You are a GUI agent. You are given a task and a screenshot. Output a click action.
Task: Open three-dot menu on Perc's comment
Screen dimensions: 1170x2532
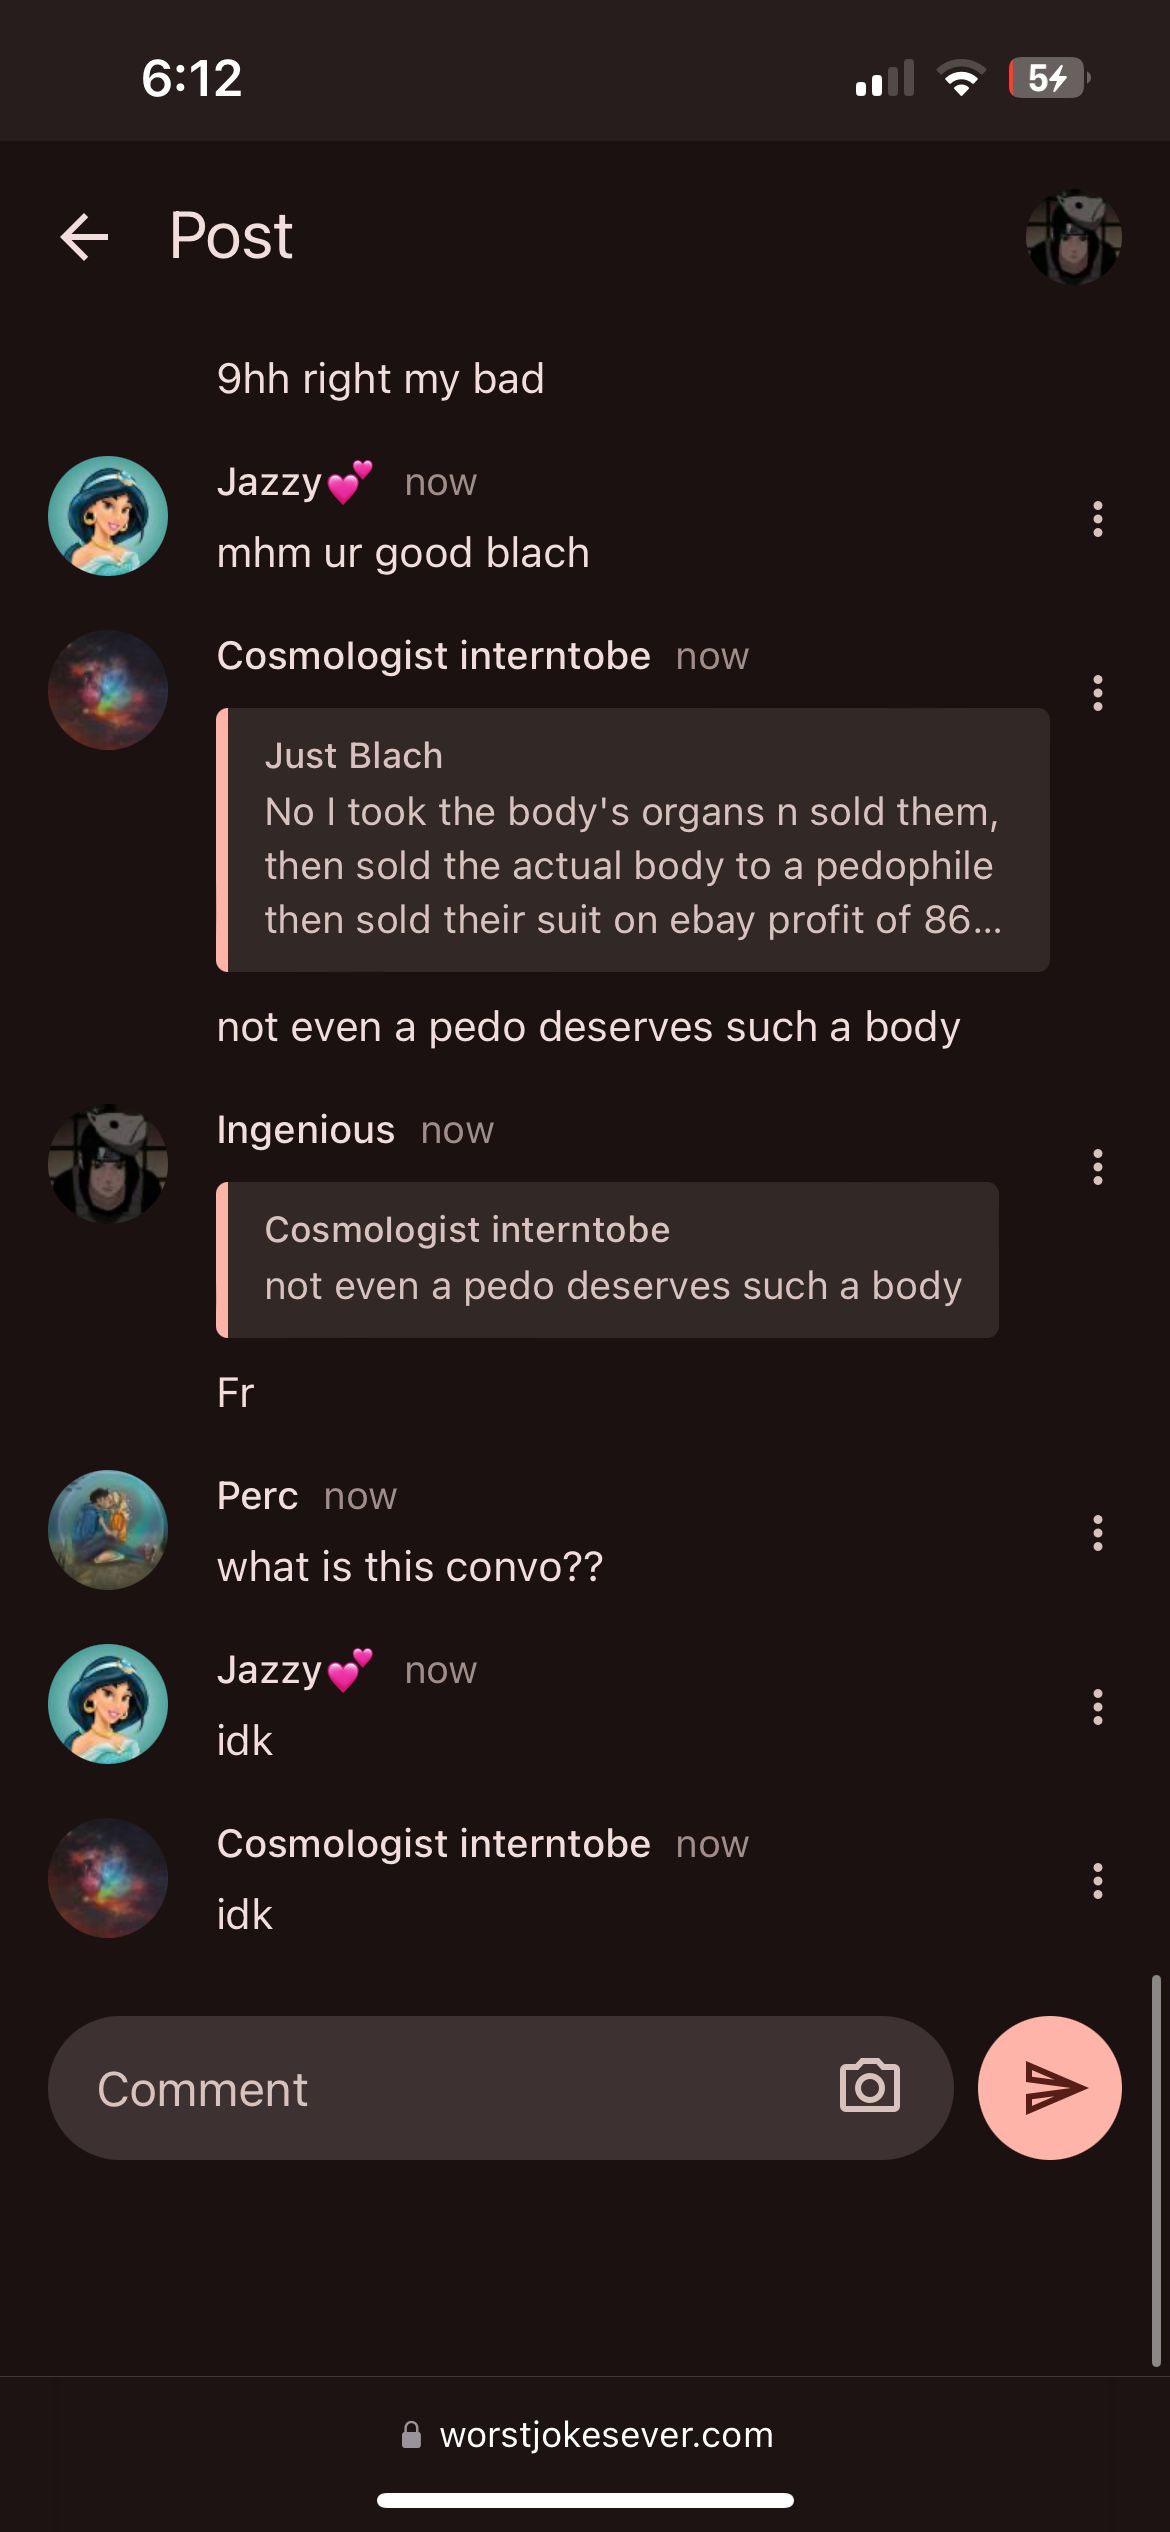[1098, 1533]
